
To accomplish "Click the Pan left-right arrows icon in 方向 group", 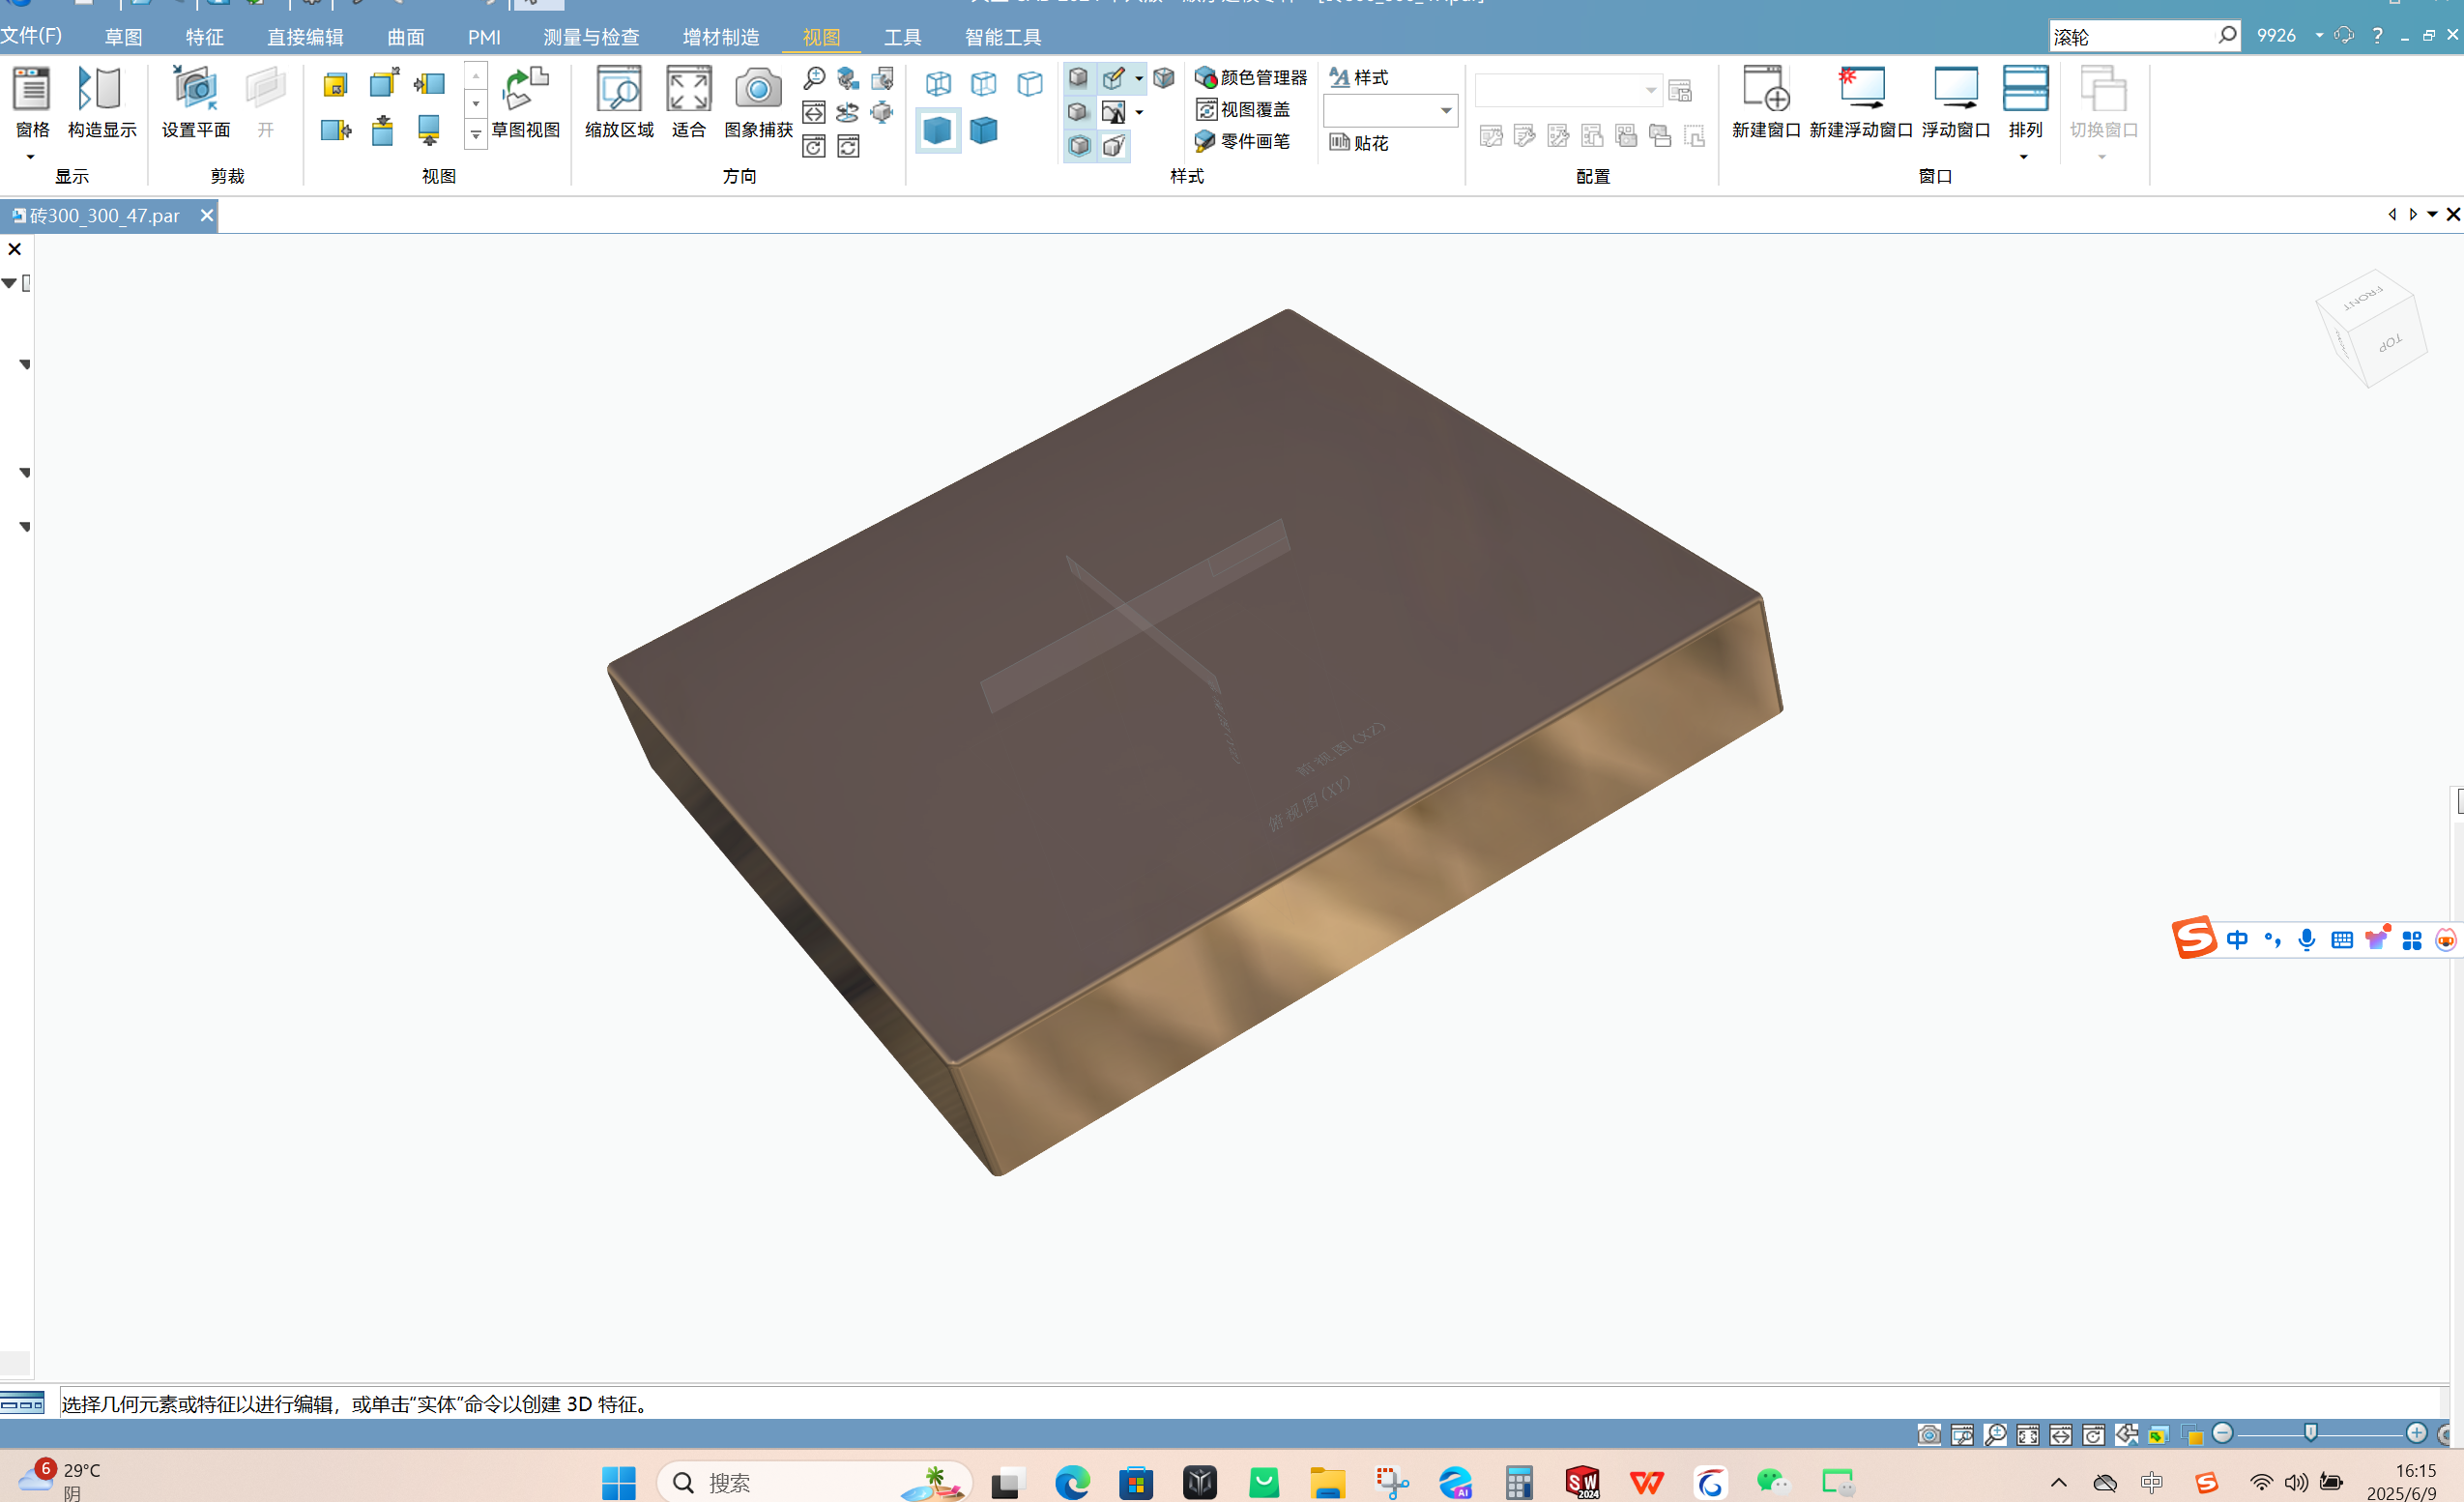I will click(814, 112).
